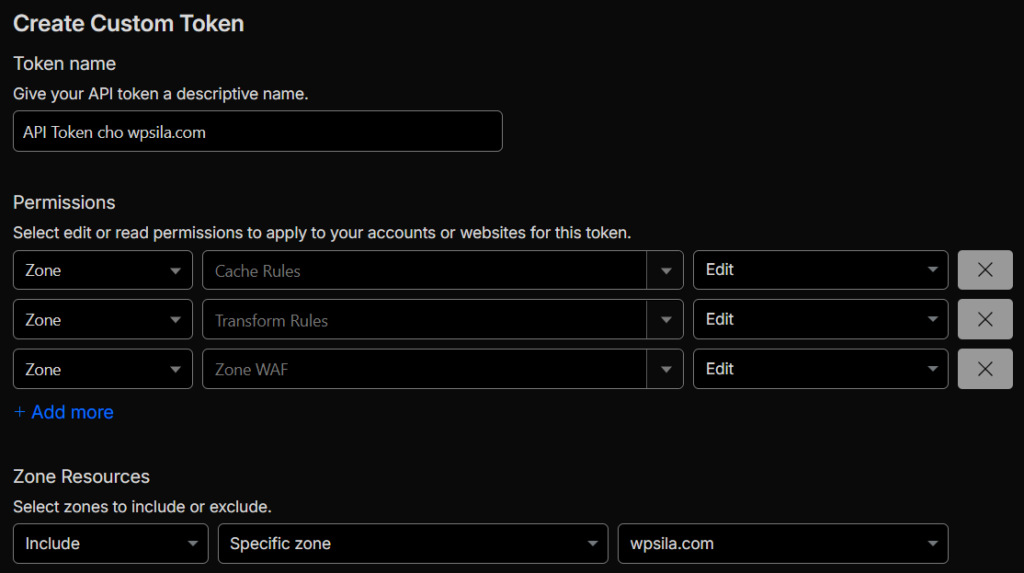1024x573 pixels.
Task: Open the Cache Rules permission selector
Action: click(443, 270)
